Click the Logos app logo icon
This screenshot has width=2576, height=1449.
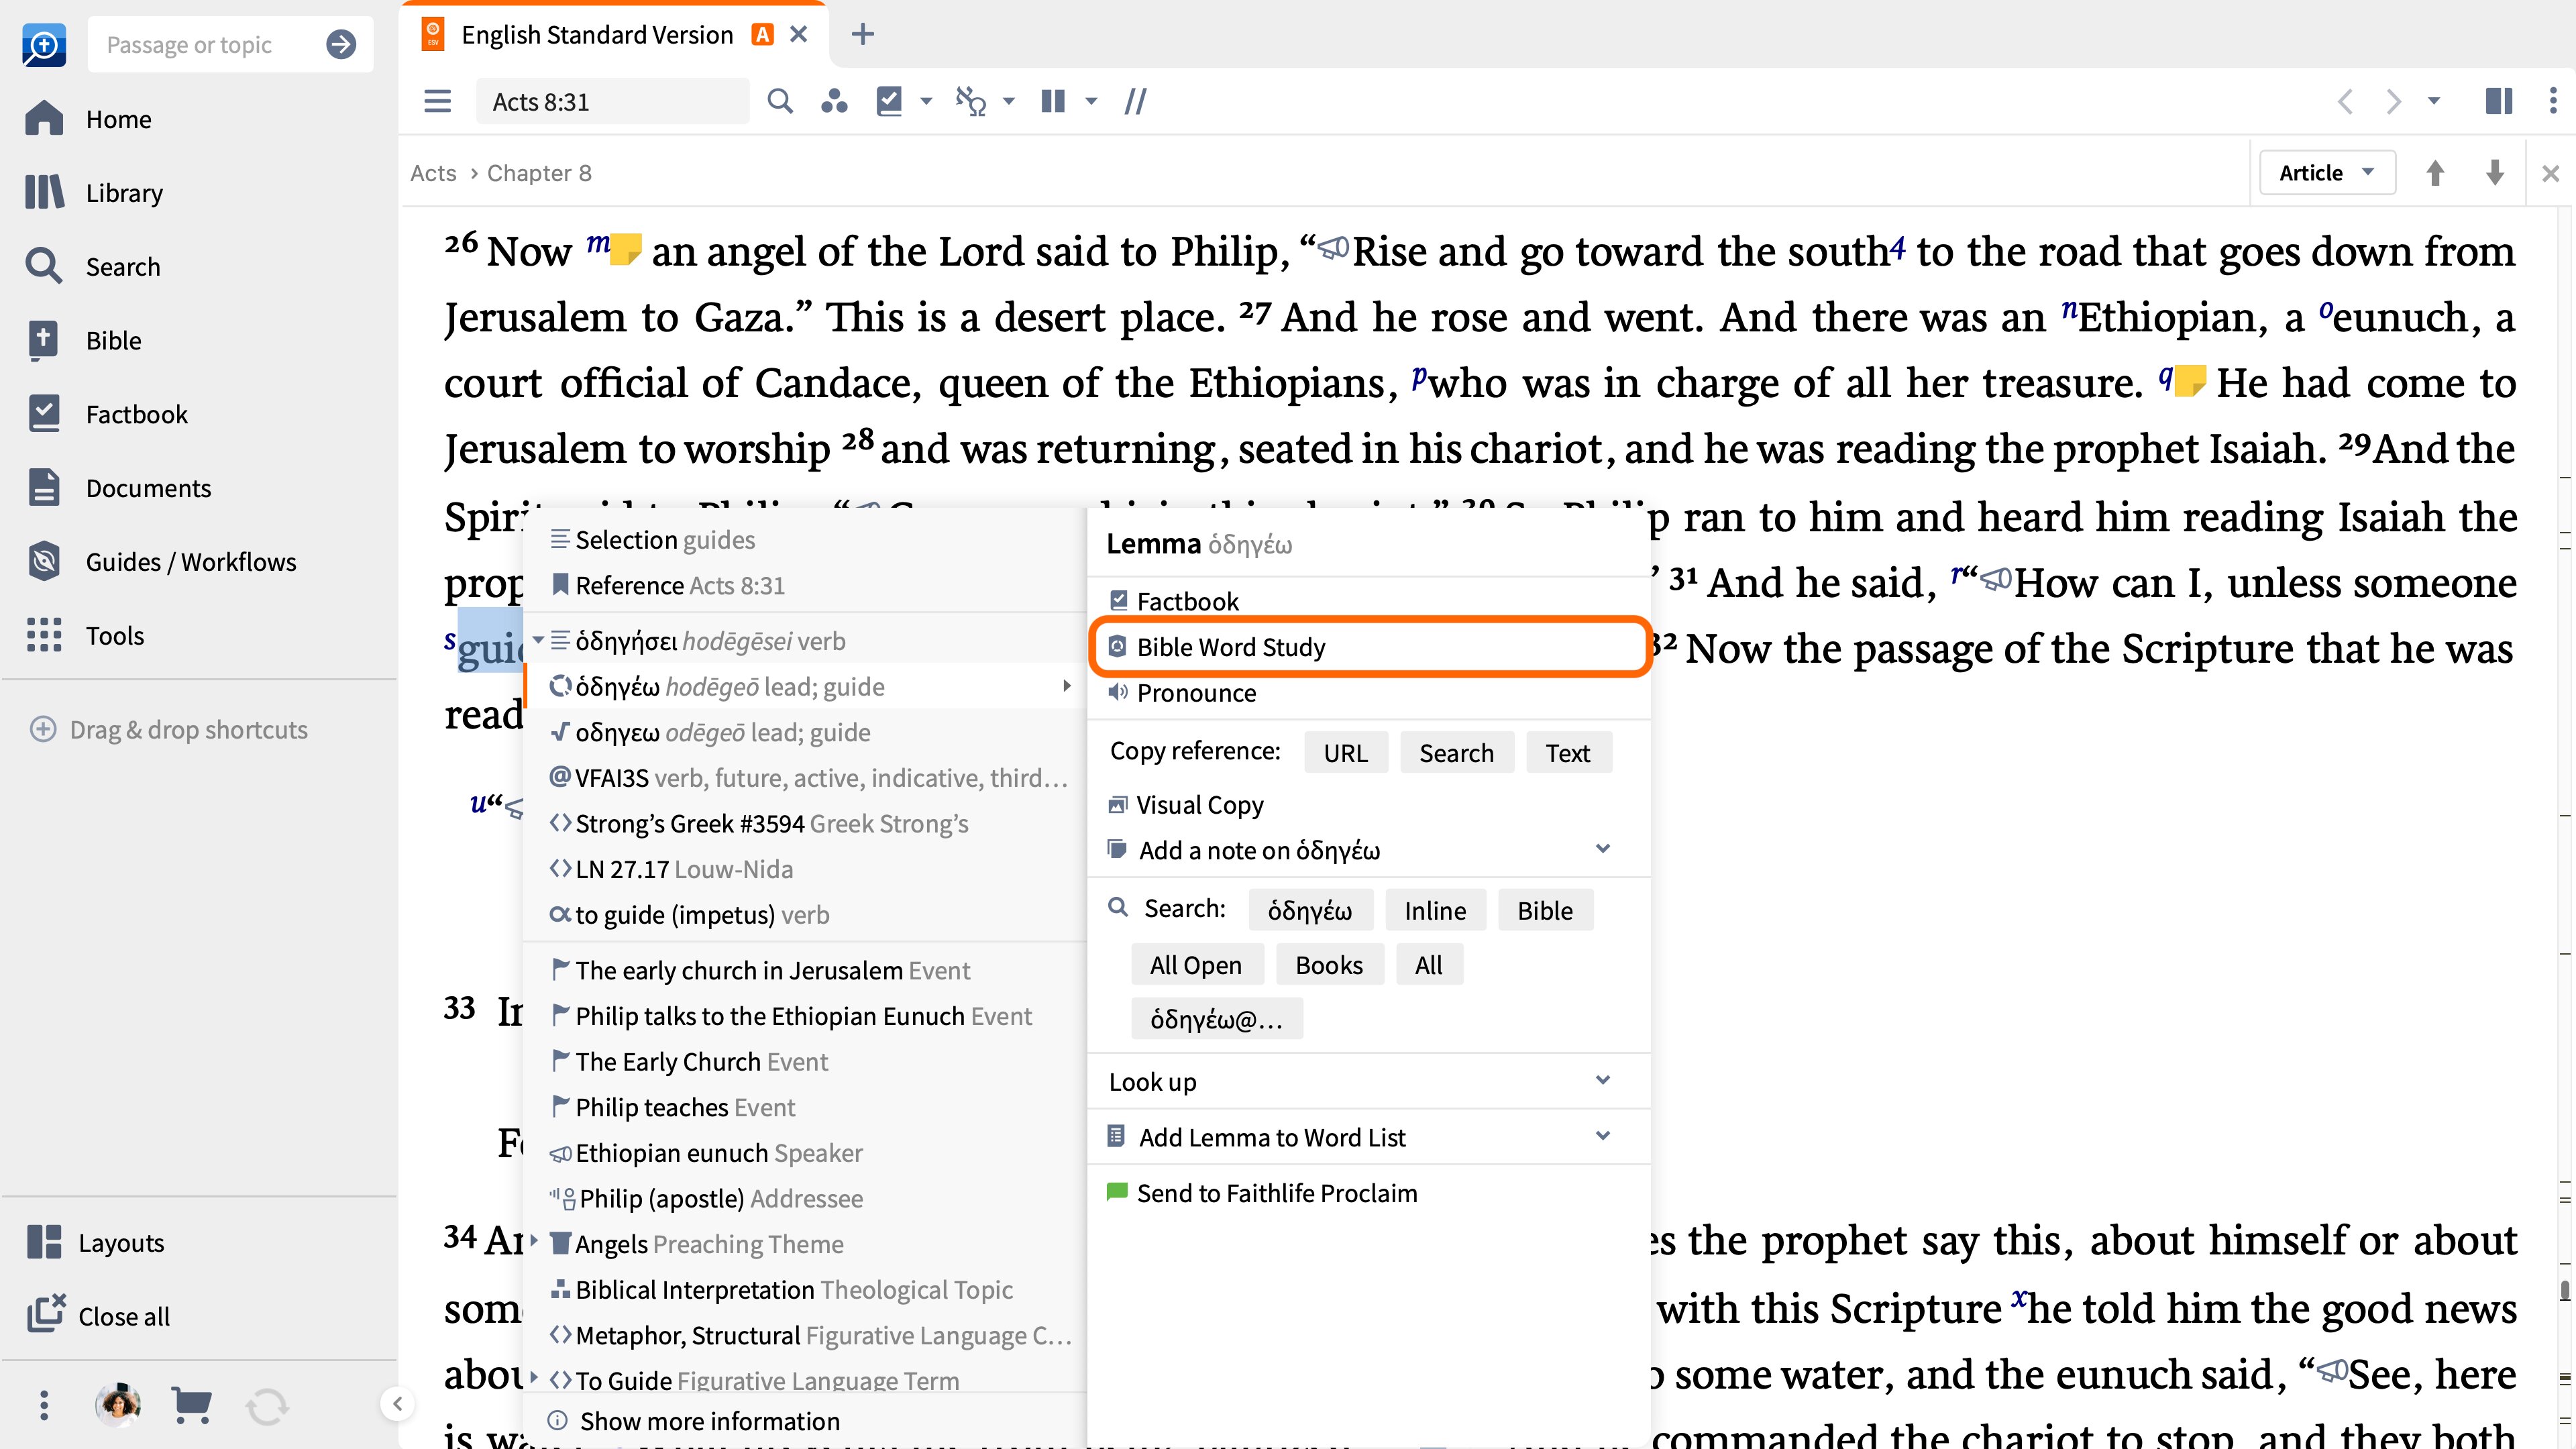pyautogui.click(x=44, y=45)
